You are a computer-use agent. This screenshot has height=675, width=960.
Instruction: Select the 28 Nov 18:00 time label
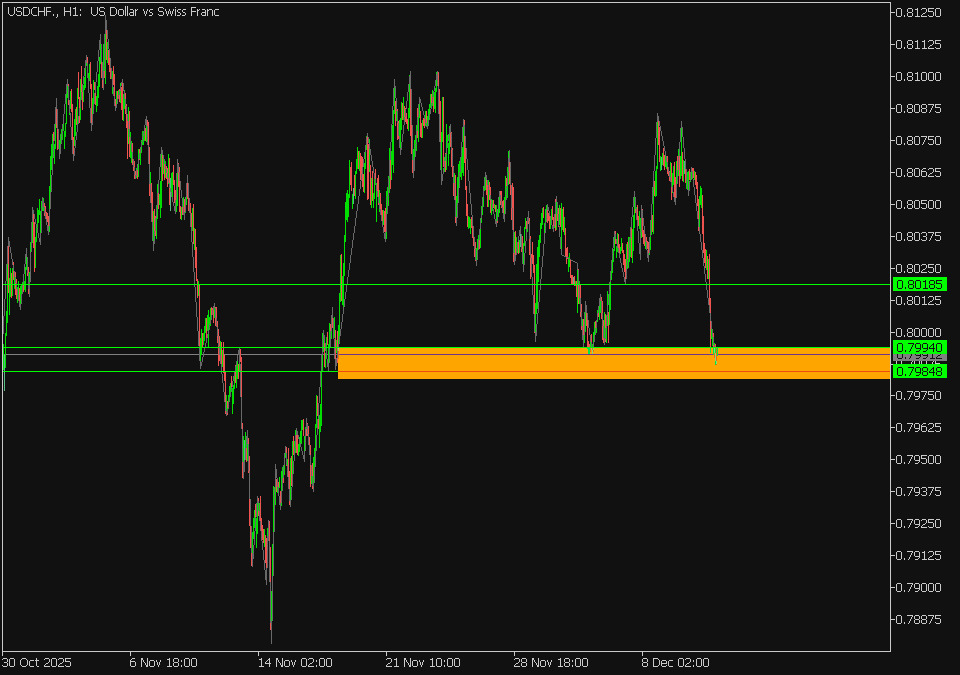coord(551,662)
